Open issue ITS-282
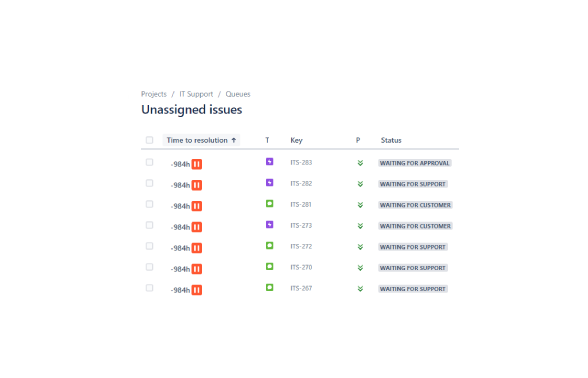This screenshot has width=588, height=378. [301, 184]
